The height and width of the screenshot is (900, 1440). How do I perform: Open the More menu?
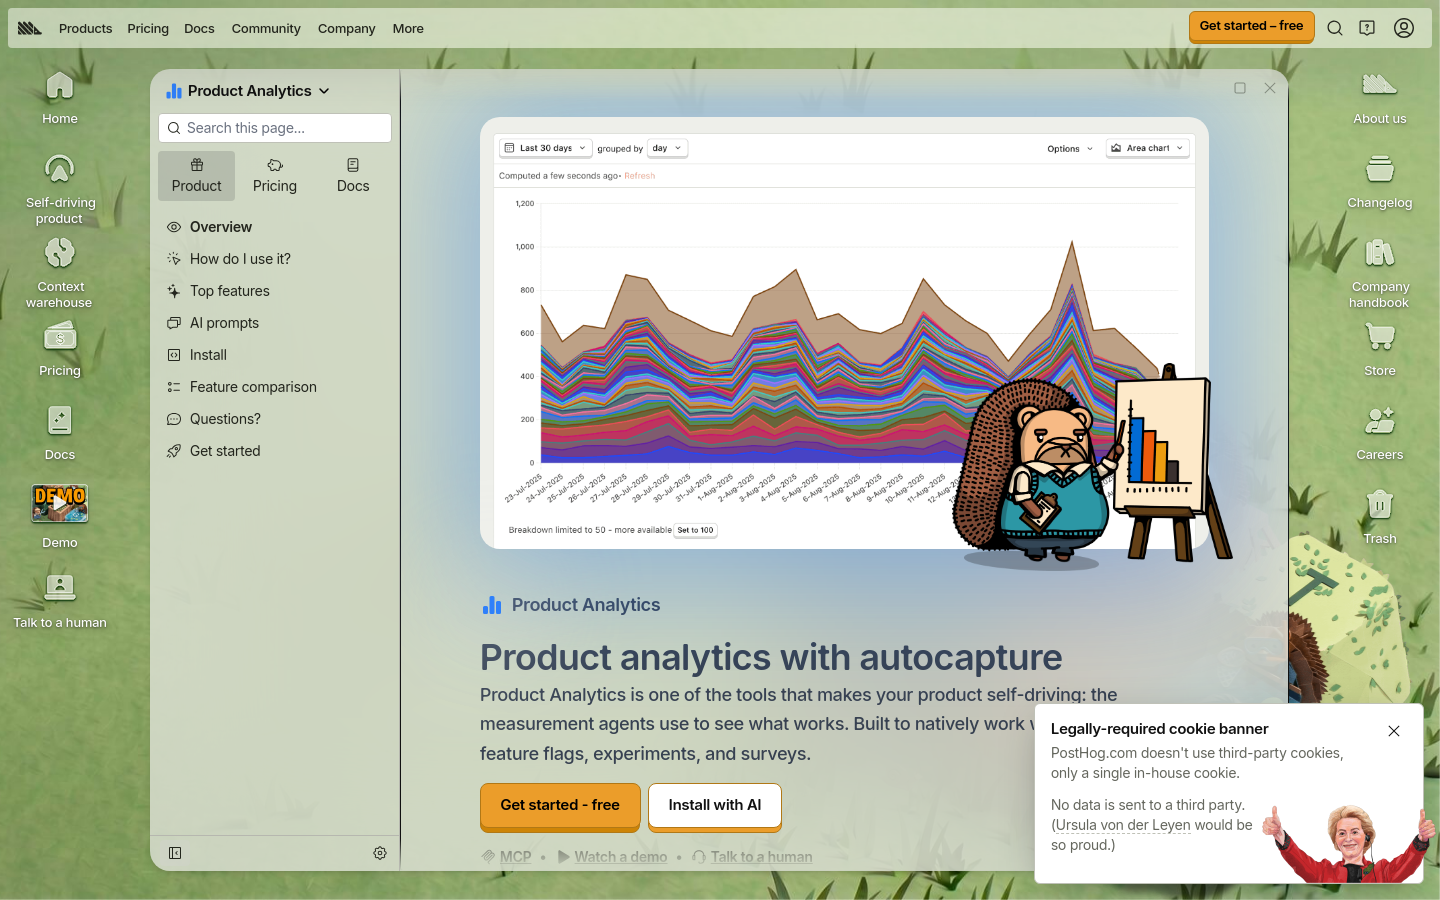[x=408, y=28]
